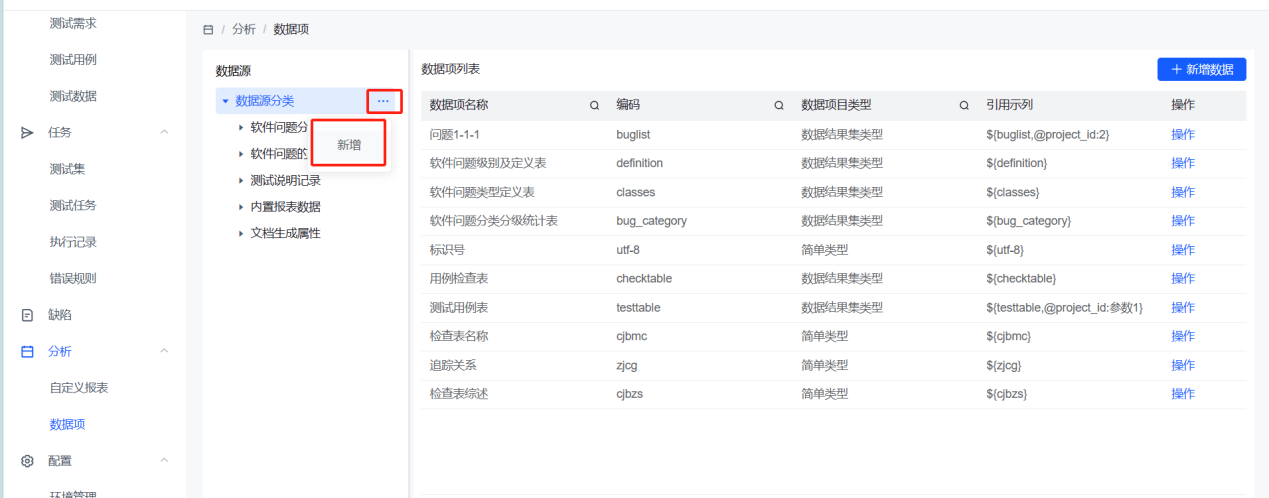Image resolution: width=1269 pixels, height=498 pixels.
Task: Click the 新增数据 button
Action: tap(1201, 69)
